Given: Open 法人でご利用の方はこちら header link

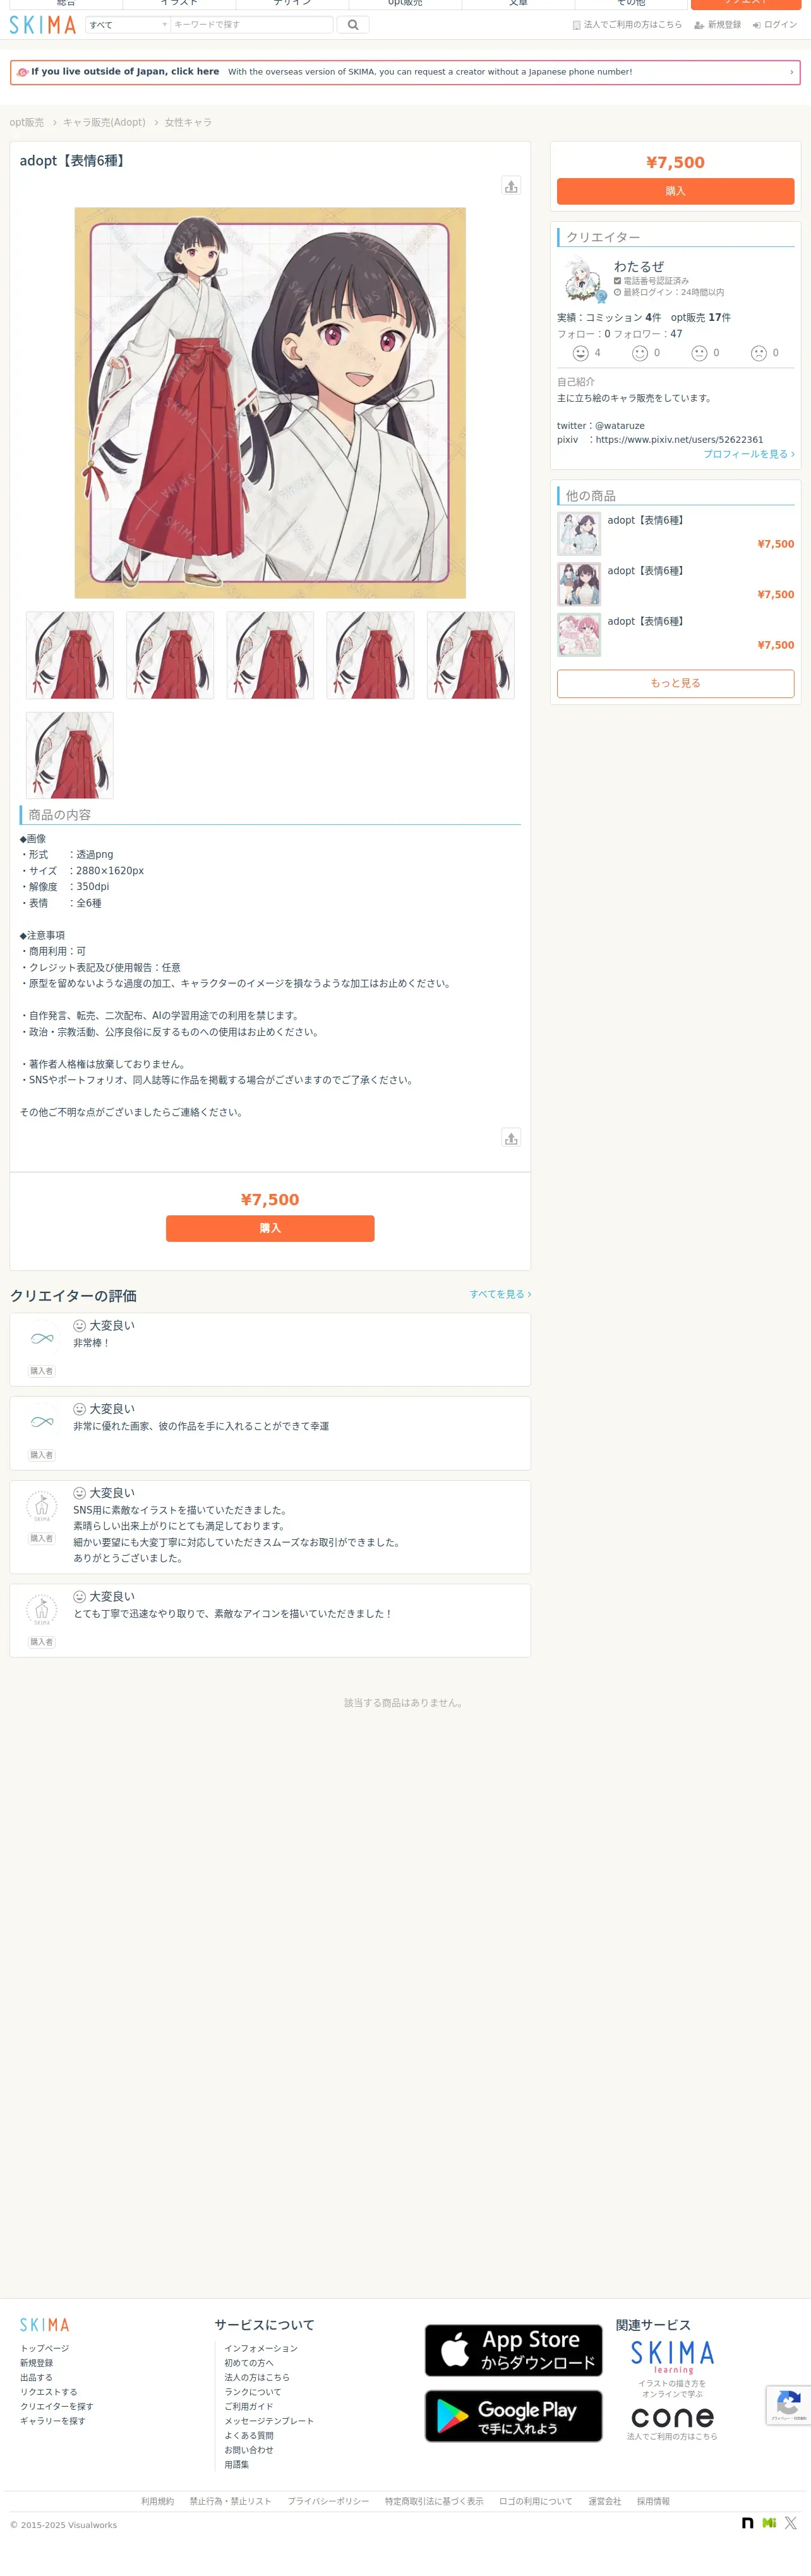Looking at the screenshot, I should pos(627,25).
